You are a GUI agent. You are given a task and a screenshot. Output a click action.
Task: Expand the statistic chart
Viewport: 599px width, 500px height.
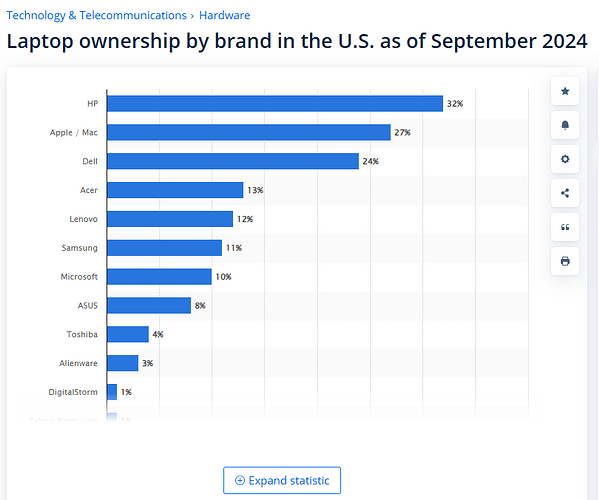point(282,480)
